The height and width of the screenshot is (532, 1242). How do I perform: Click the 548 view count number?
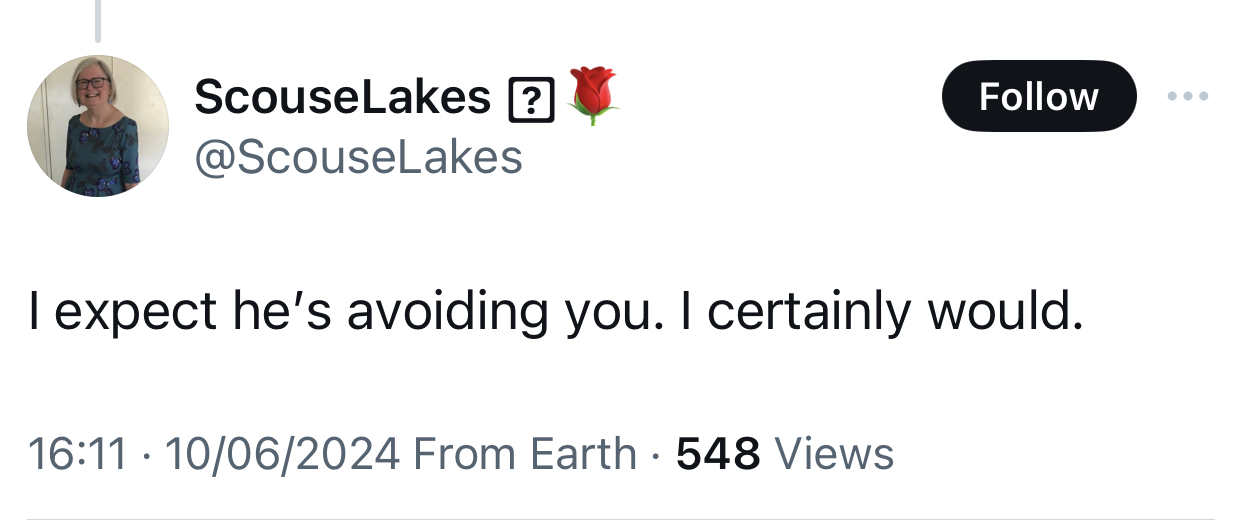tap(718, 453)
